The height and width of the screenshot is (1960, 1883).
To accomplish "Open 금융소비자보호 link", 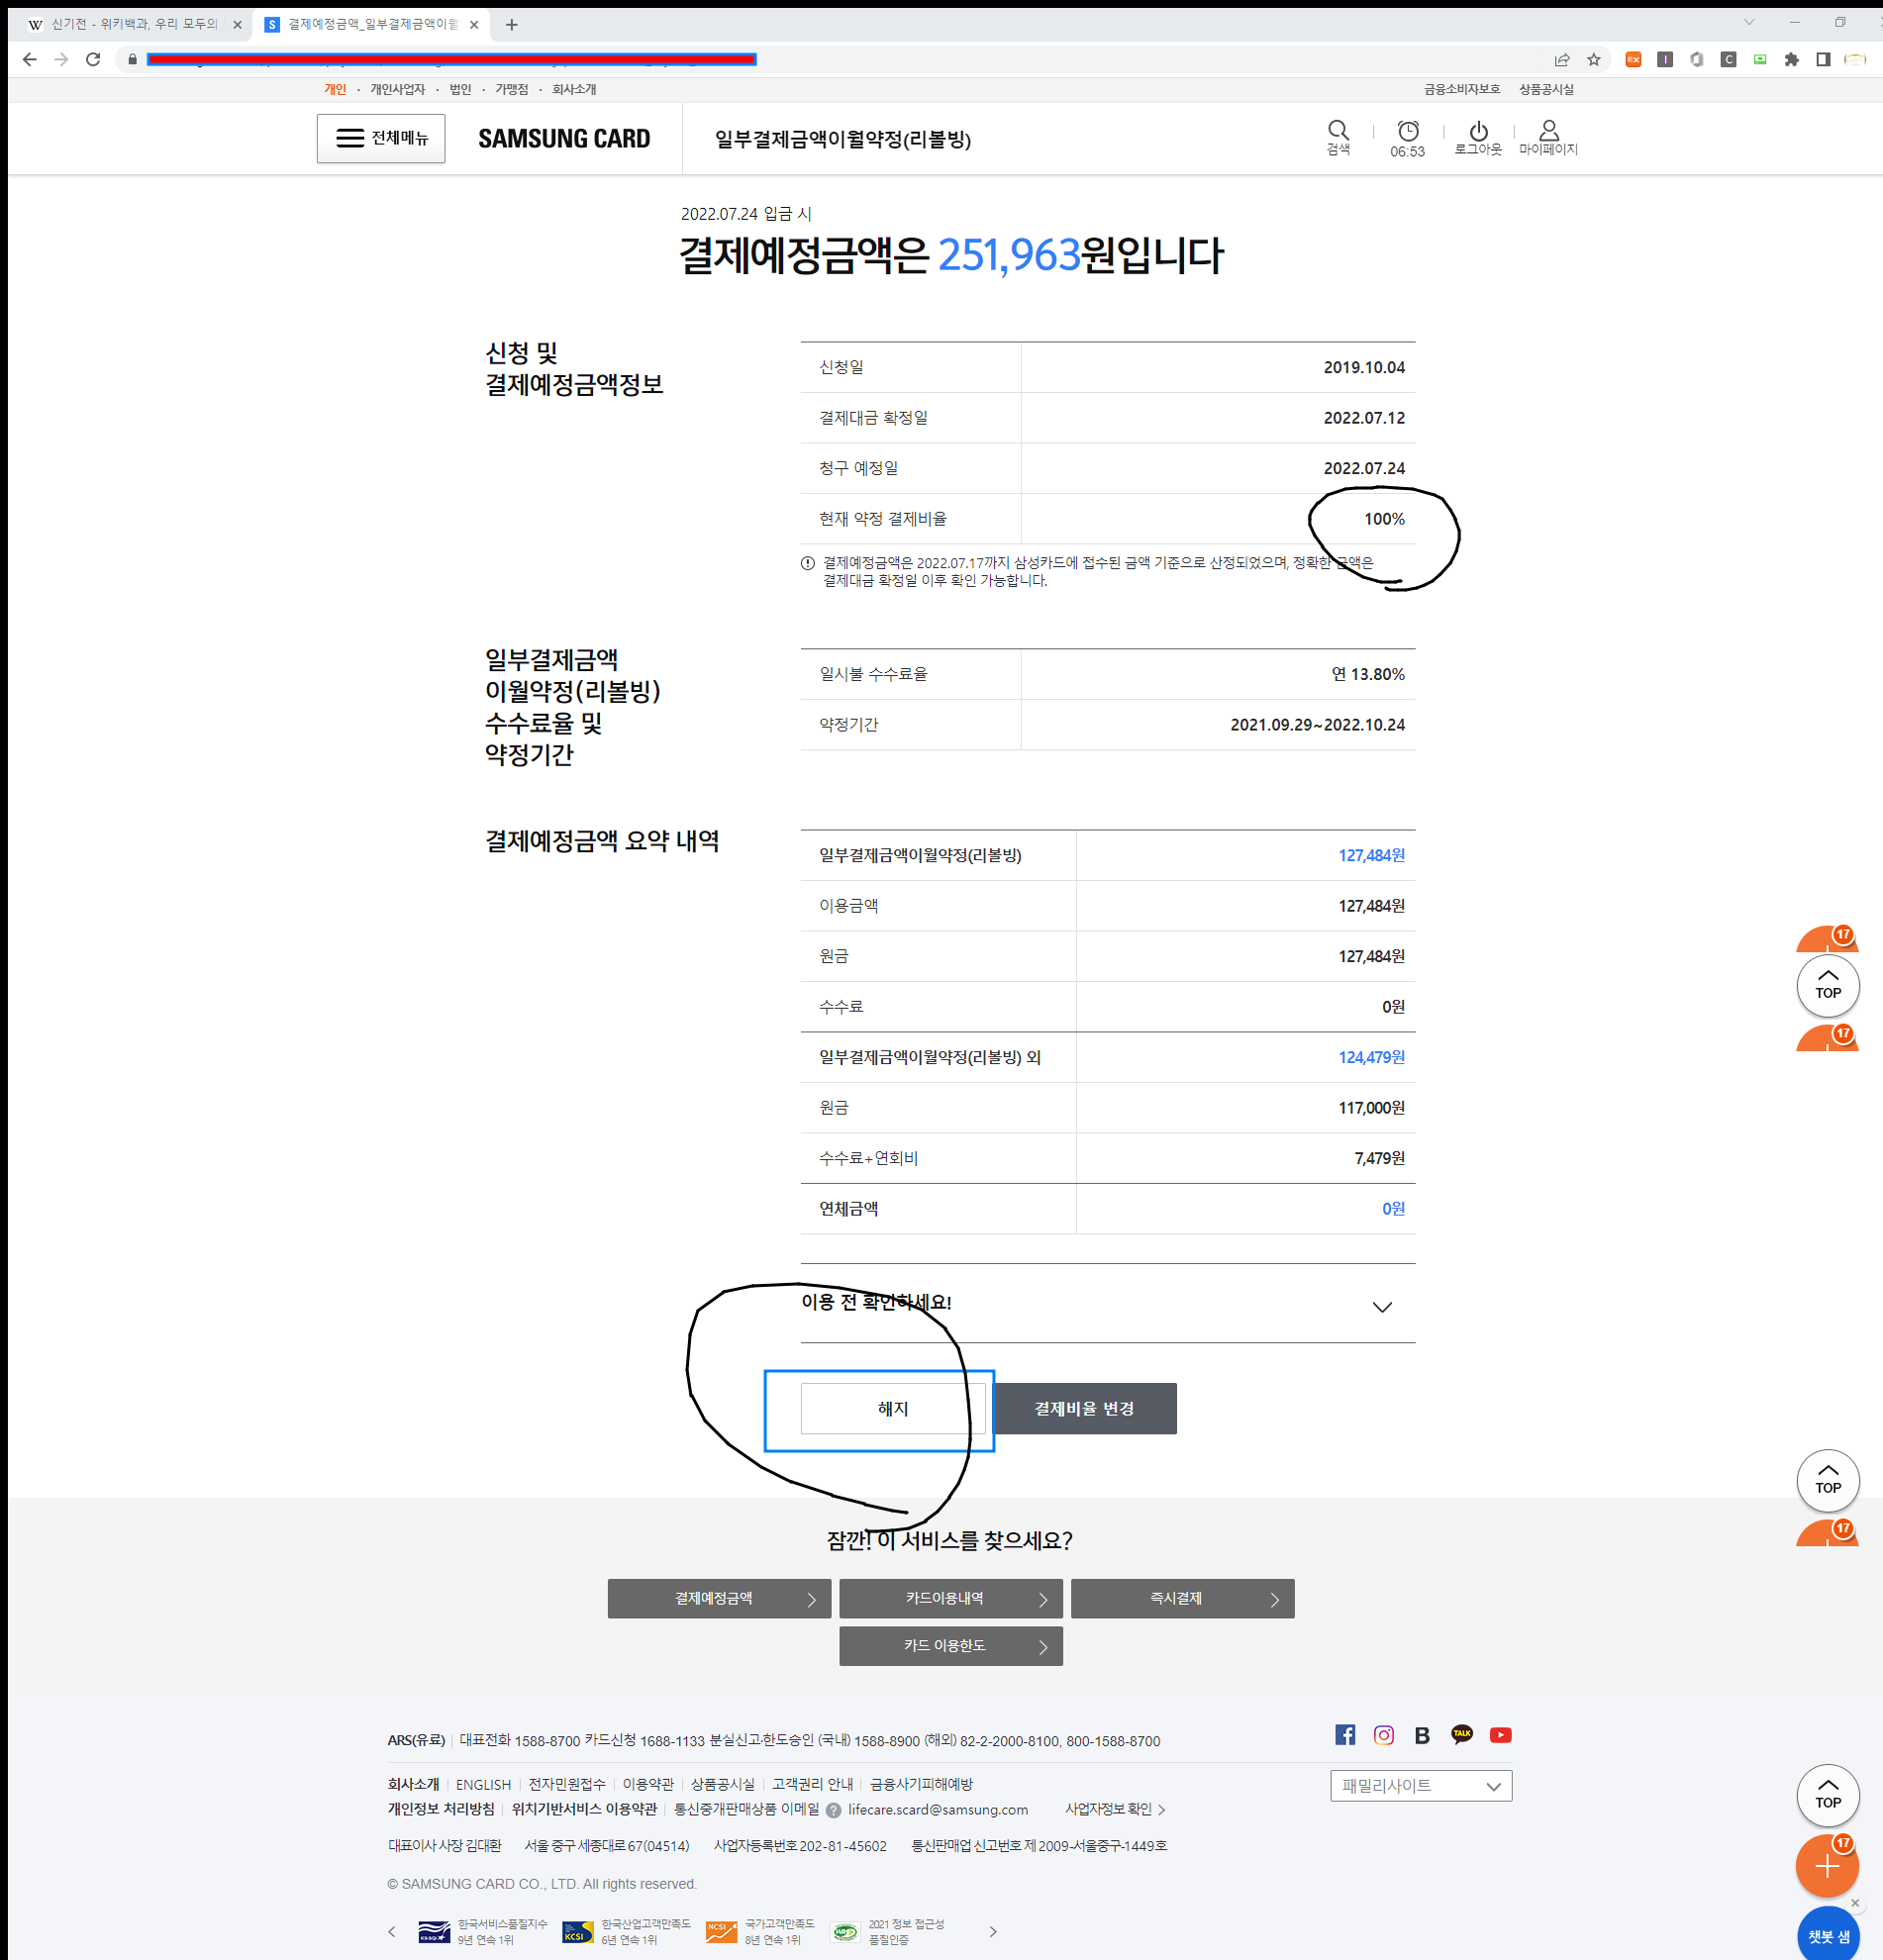I will click(1462, 89).
